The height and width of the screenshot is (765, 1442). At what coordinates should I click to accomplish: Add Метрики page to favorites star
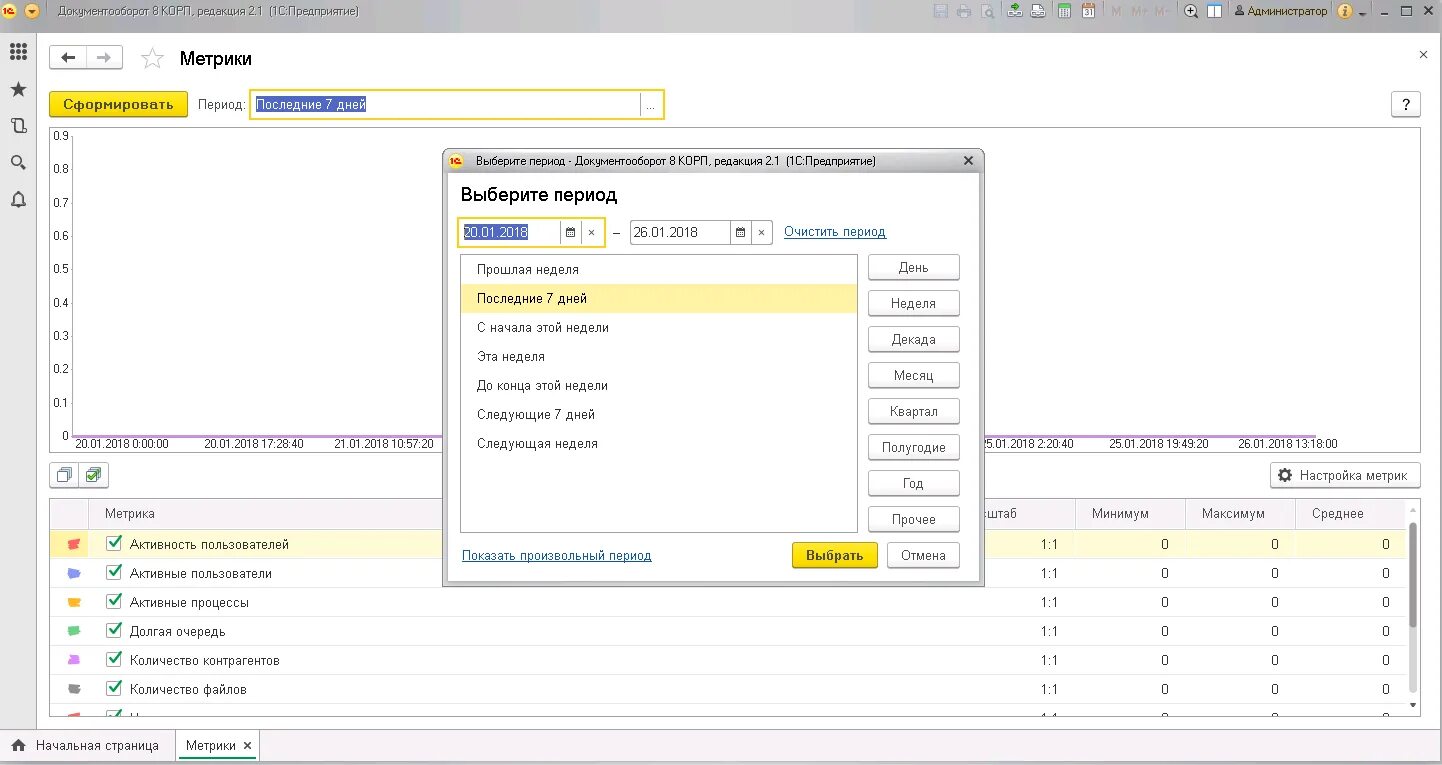152,59
